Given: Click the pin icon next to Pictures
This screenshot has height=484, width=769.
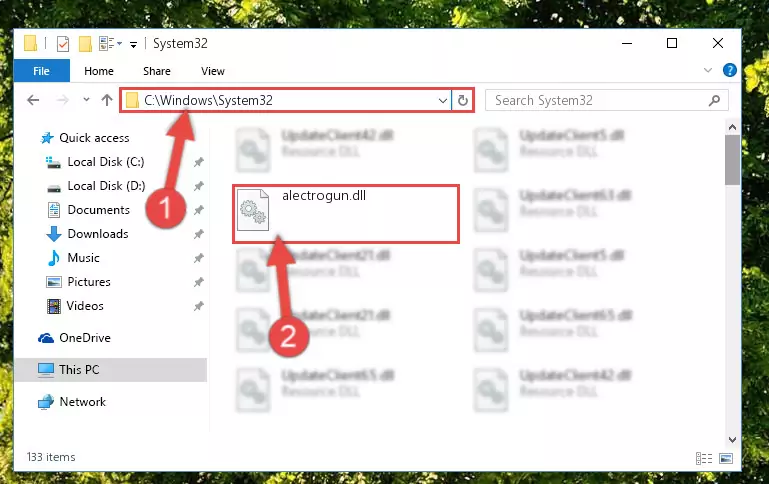Looking at the screenshot, I should (x=199, y=282).
